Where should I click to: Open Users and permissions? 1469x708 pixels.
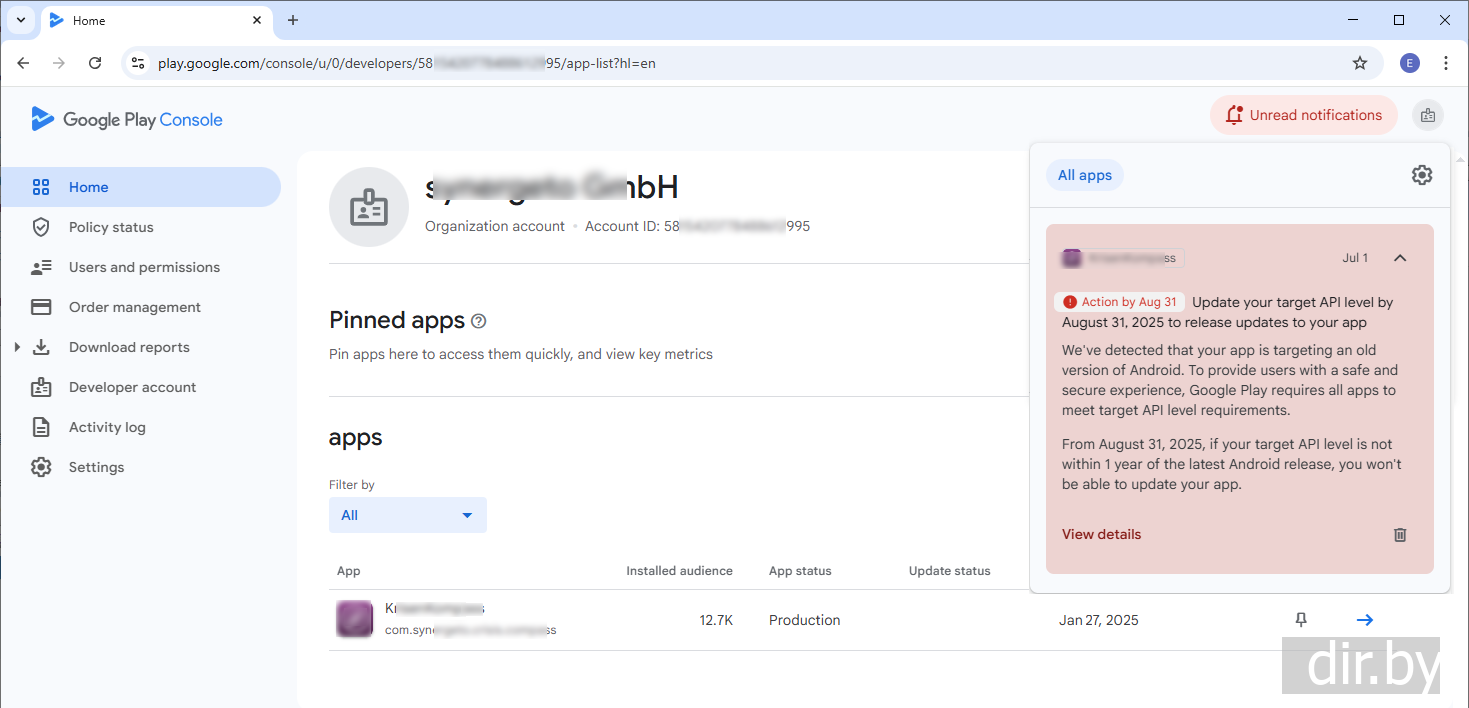point(144,267)
